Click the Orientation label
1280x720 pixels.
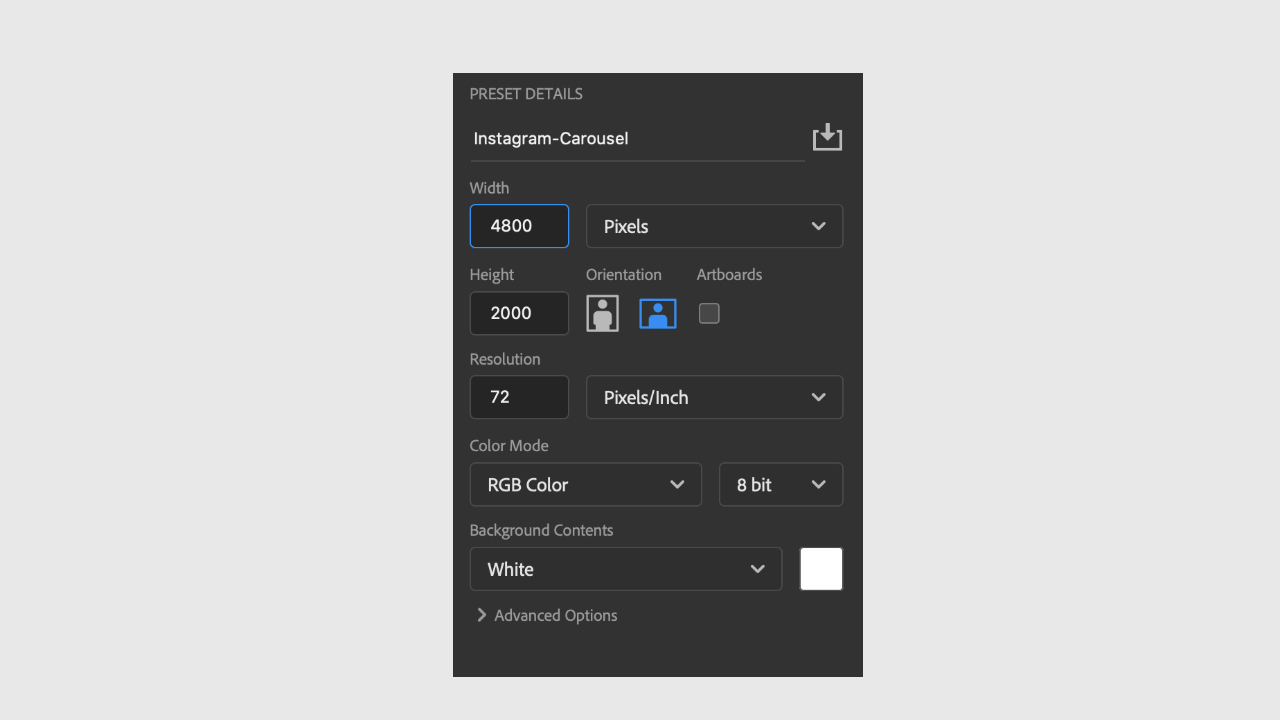(x=624, y=275)
